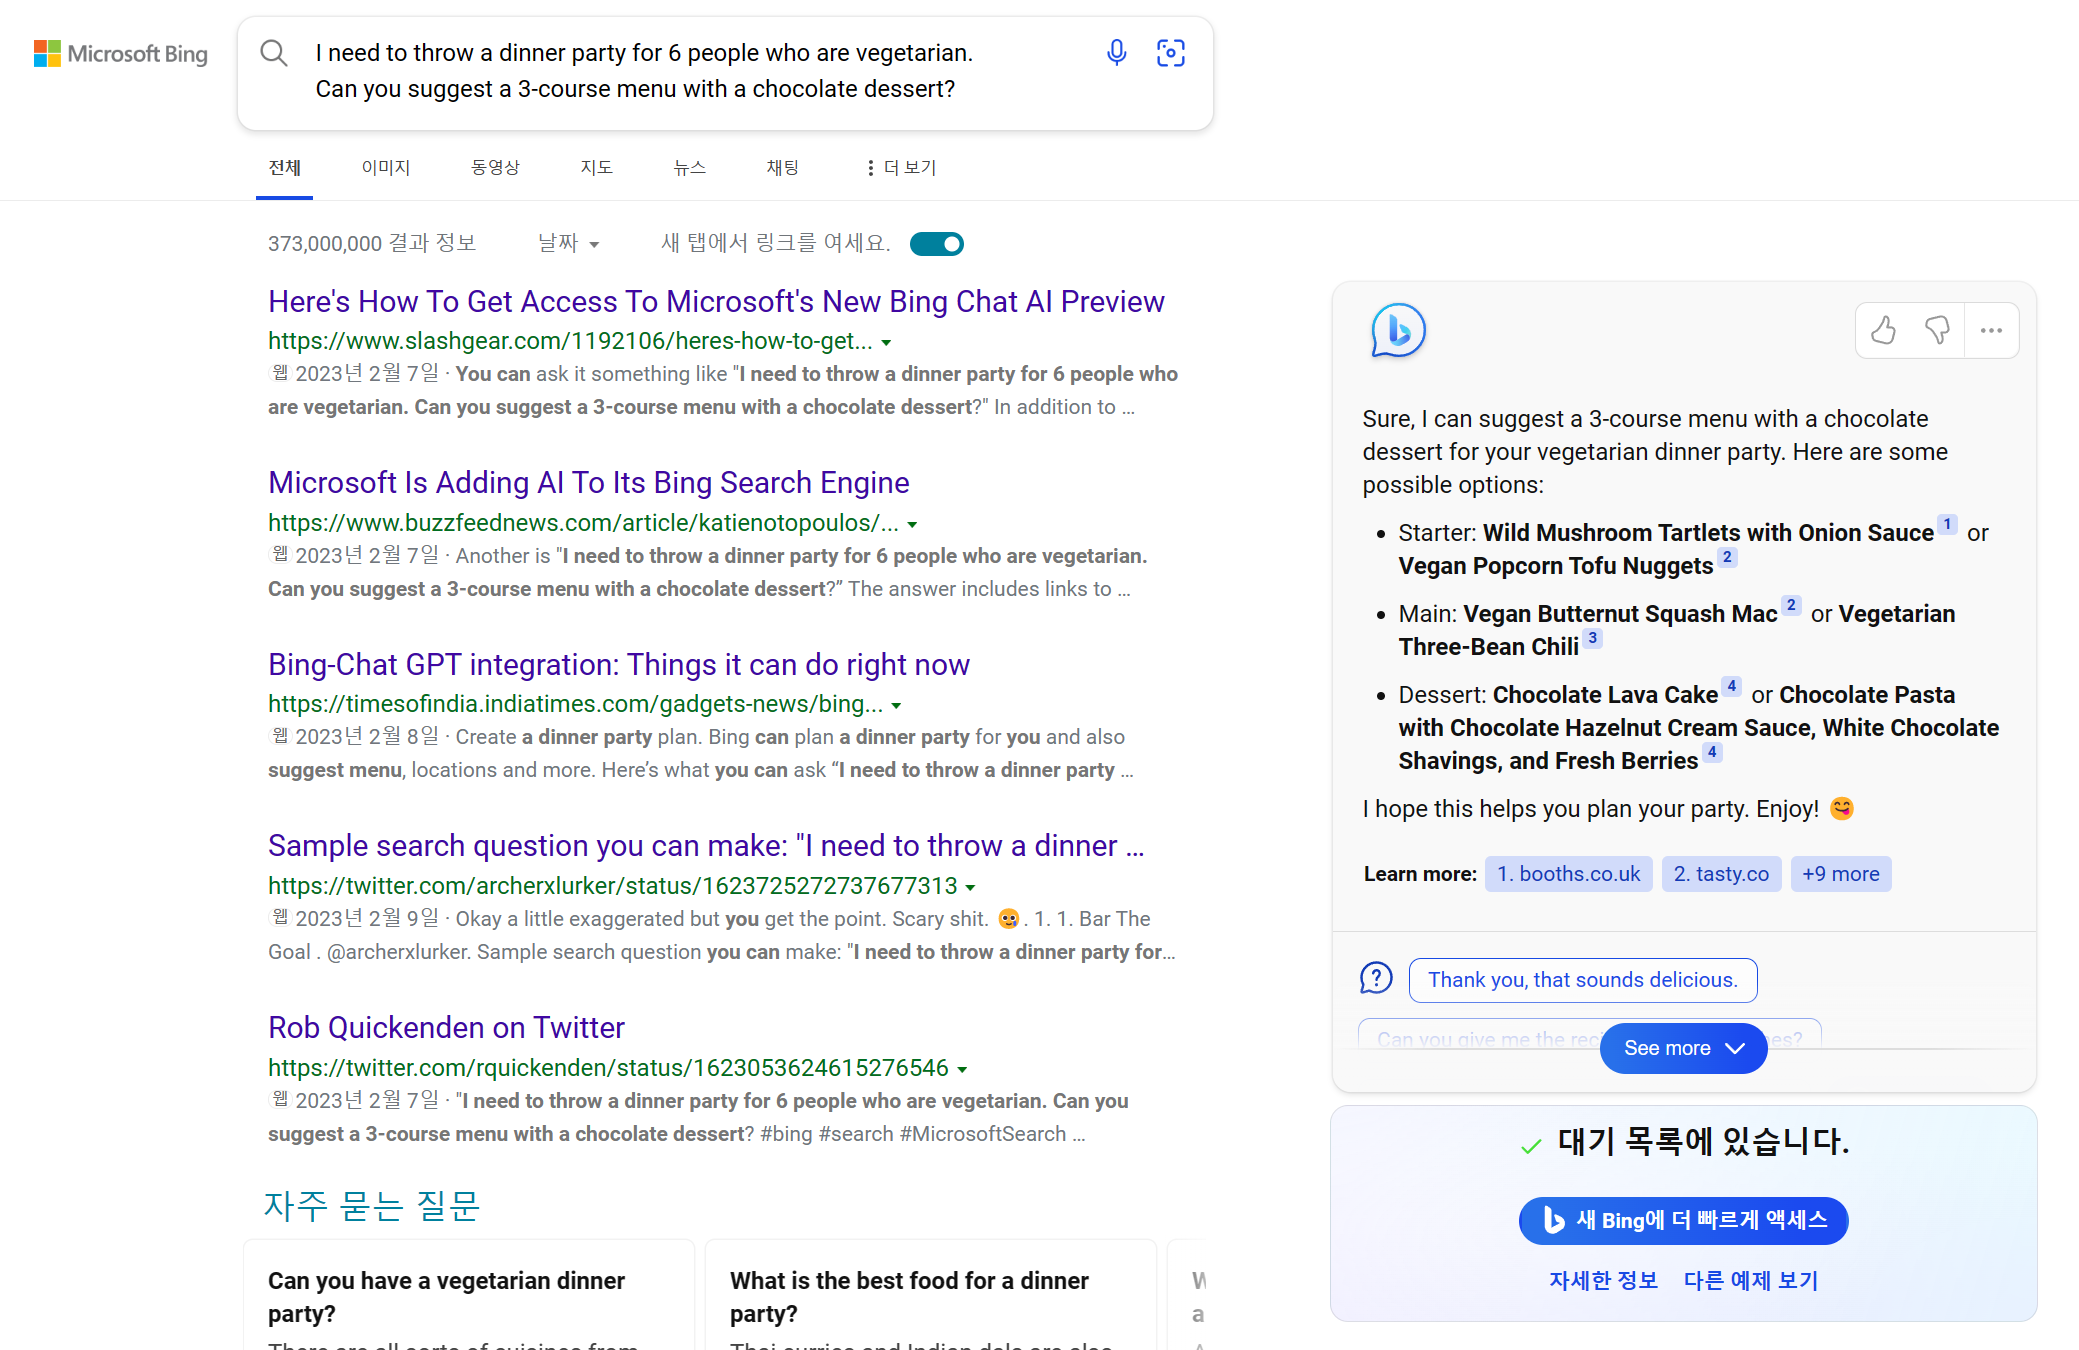Image resolution: width=2079 pixels, height=1350 pixels.
Task: Toggle open links in new tab switch
Action: click(x=937, y=244)
